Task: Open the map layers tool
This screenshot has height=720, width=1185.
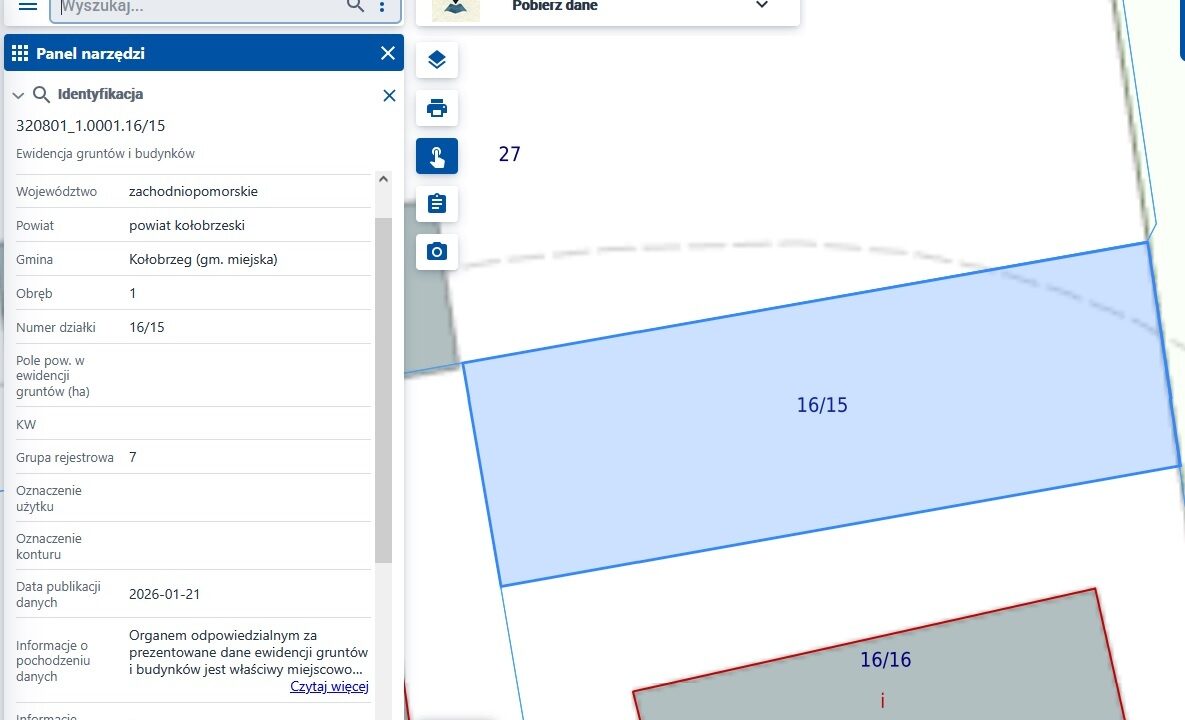Action: click(437, 60)
